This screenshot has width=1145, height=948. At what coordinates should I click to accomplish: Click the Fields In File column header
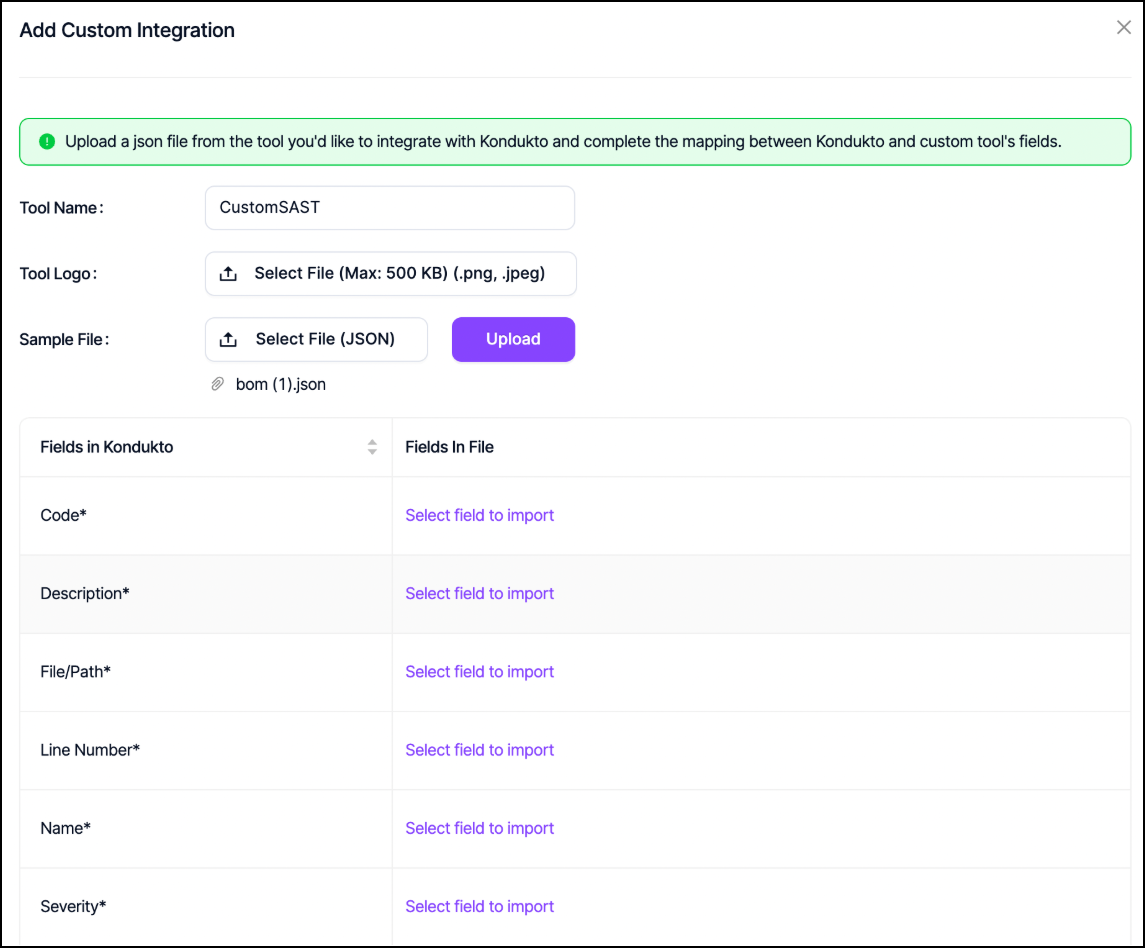[x=449, y=447]
